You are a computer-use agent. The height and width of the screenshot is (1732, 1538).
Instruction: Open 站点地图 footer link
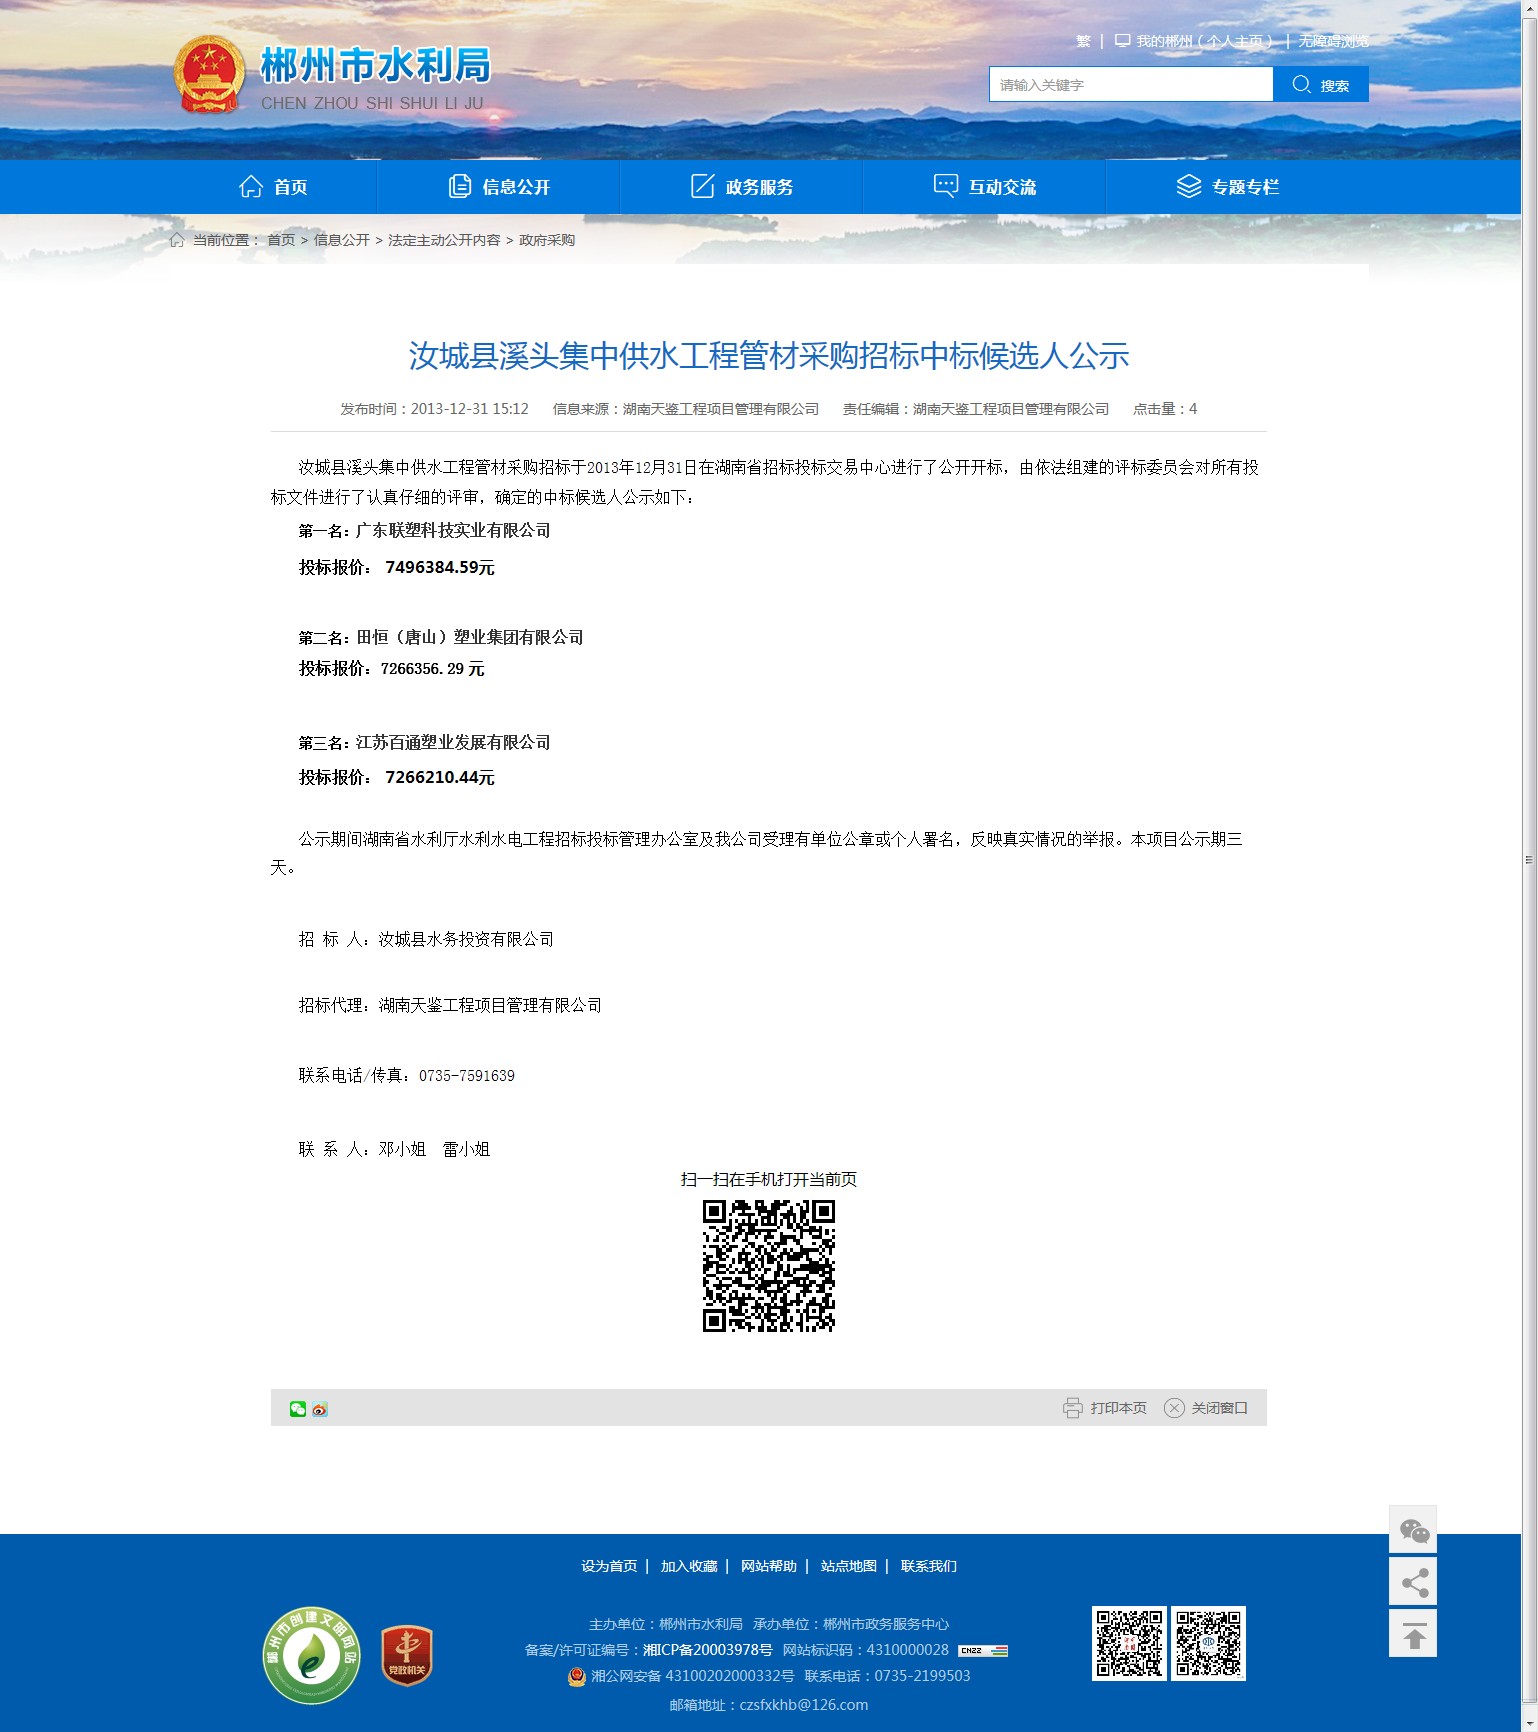[849, 1566]
